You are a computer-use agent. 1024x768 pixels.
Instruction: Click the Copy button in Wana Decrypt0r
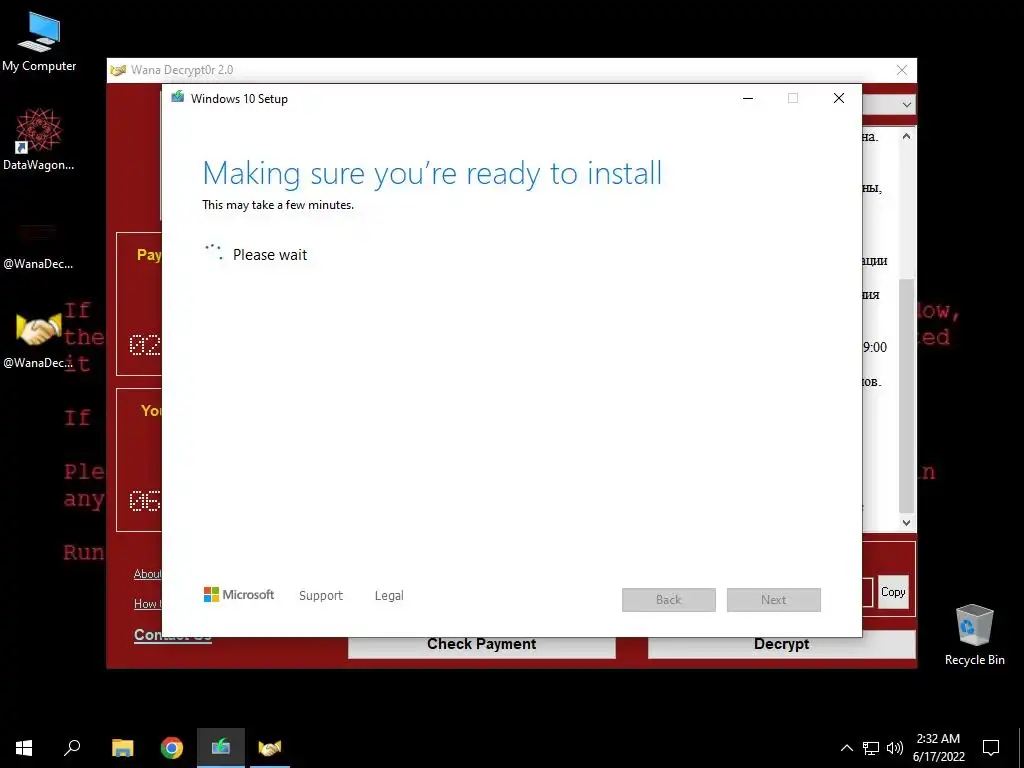893,592
